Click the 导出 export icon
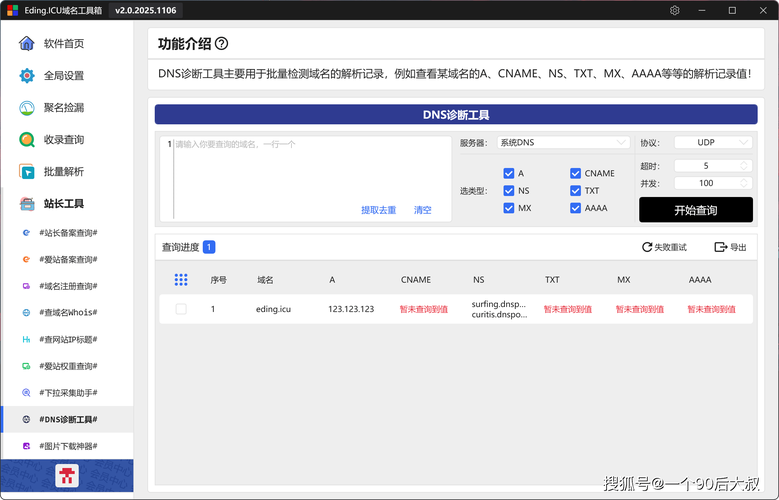Viewport: 779px width, 500px height. [x=720, y=247]
